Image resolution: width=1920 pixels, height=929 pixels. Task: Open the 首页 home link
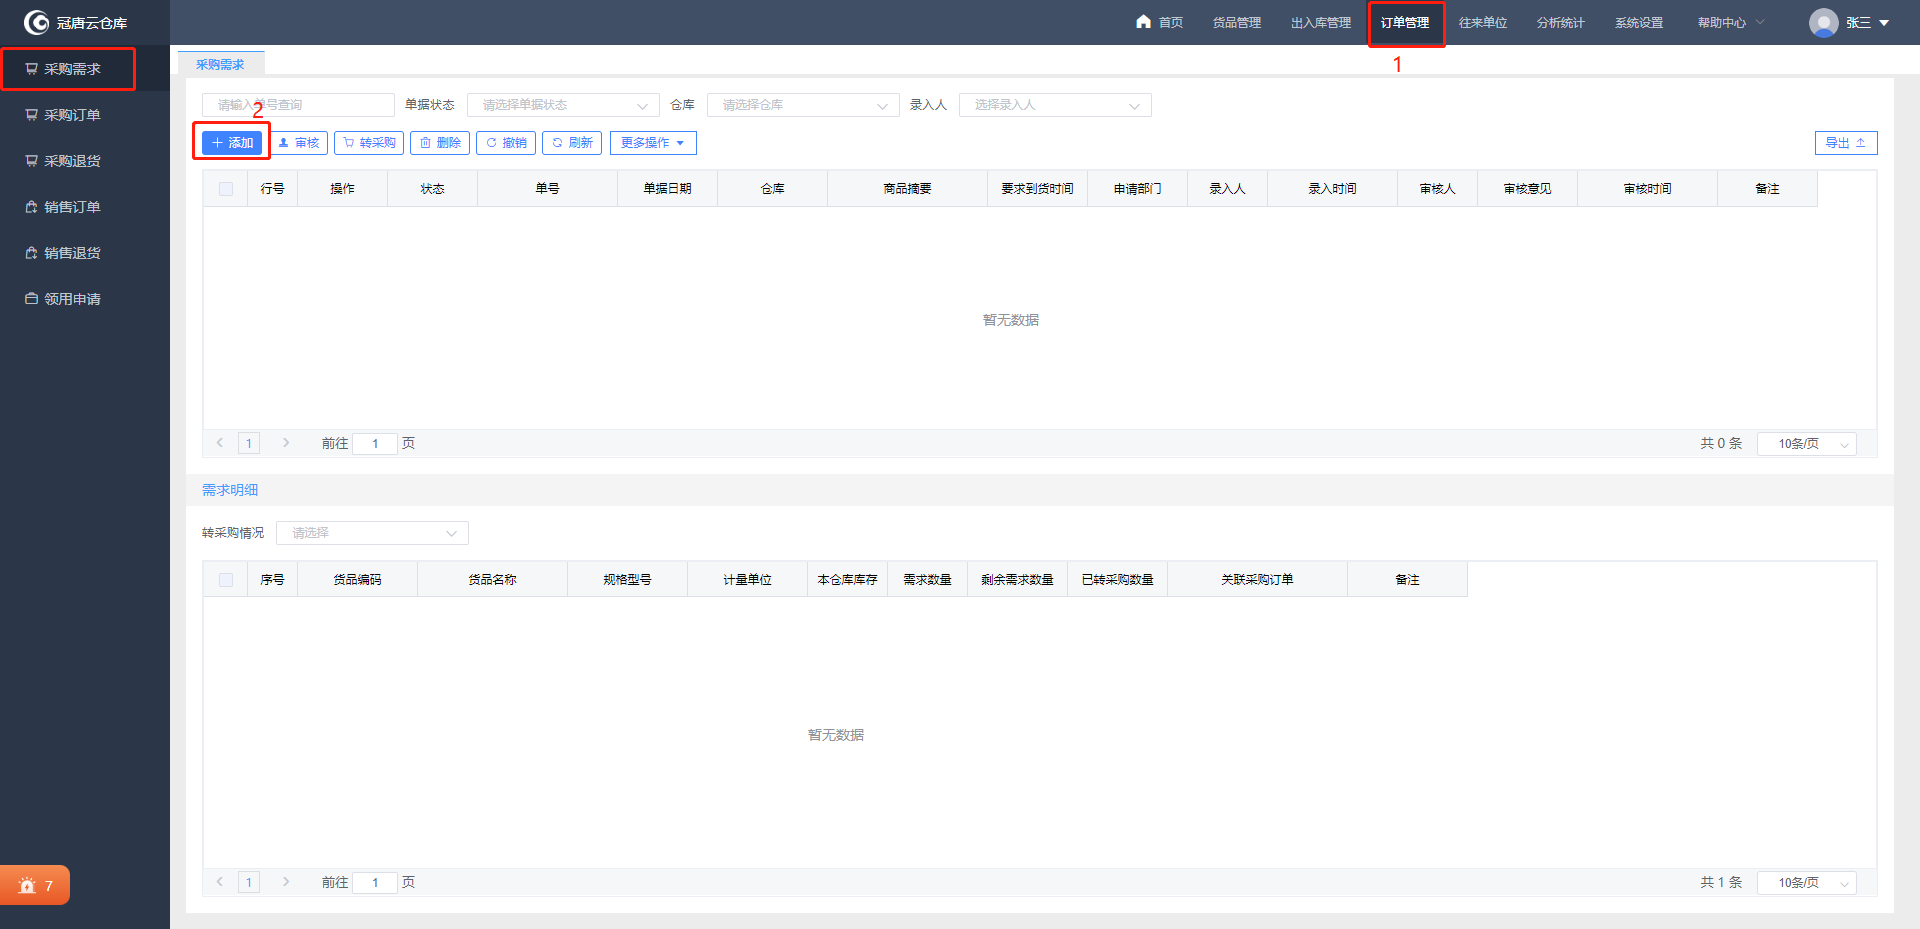tap(1159, 22)
